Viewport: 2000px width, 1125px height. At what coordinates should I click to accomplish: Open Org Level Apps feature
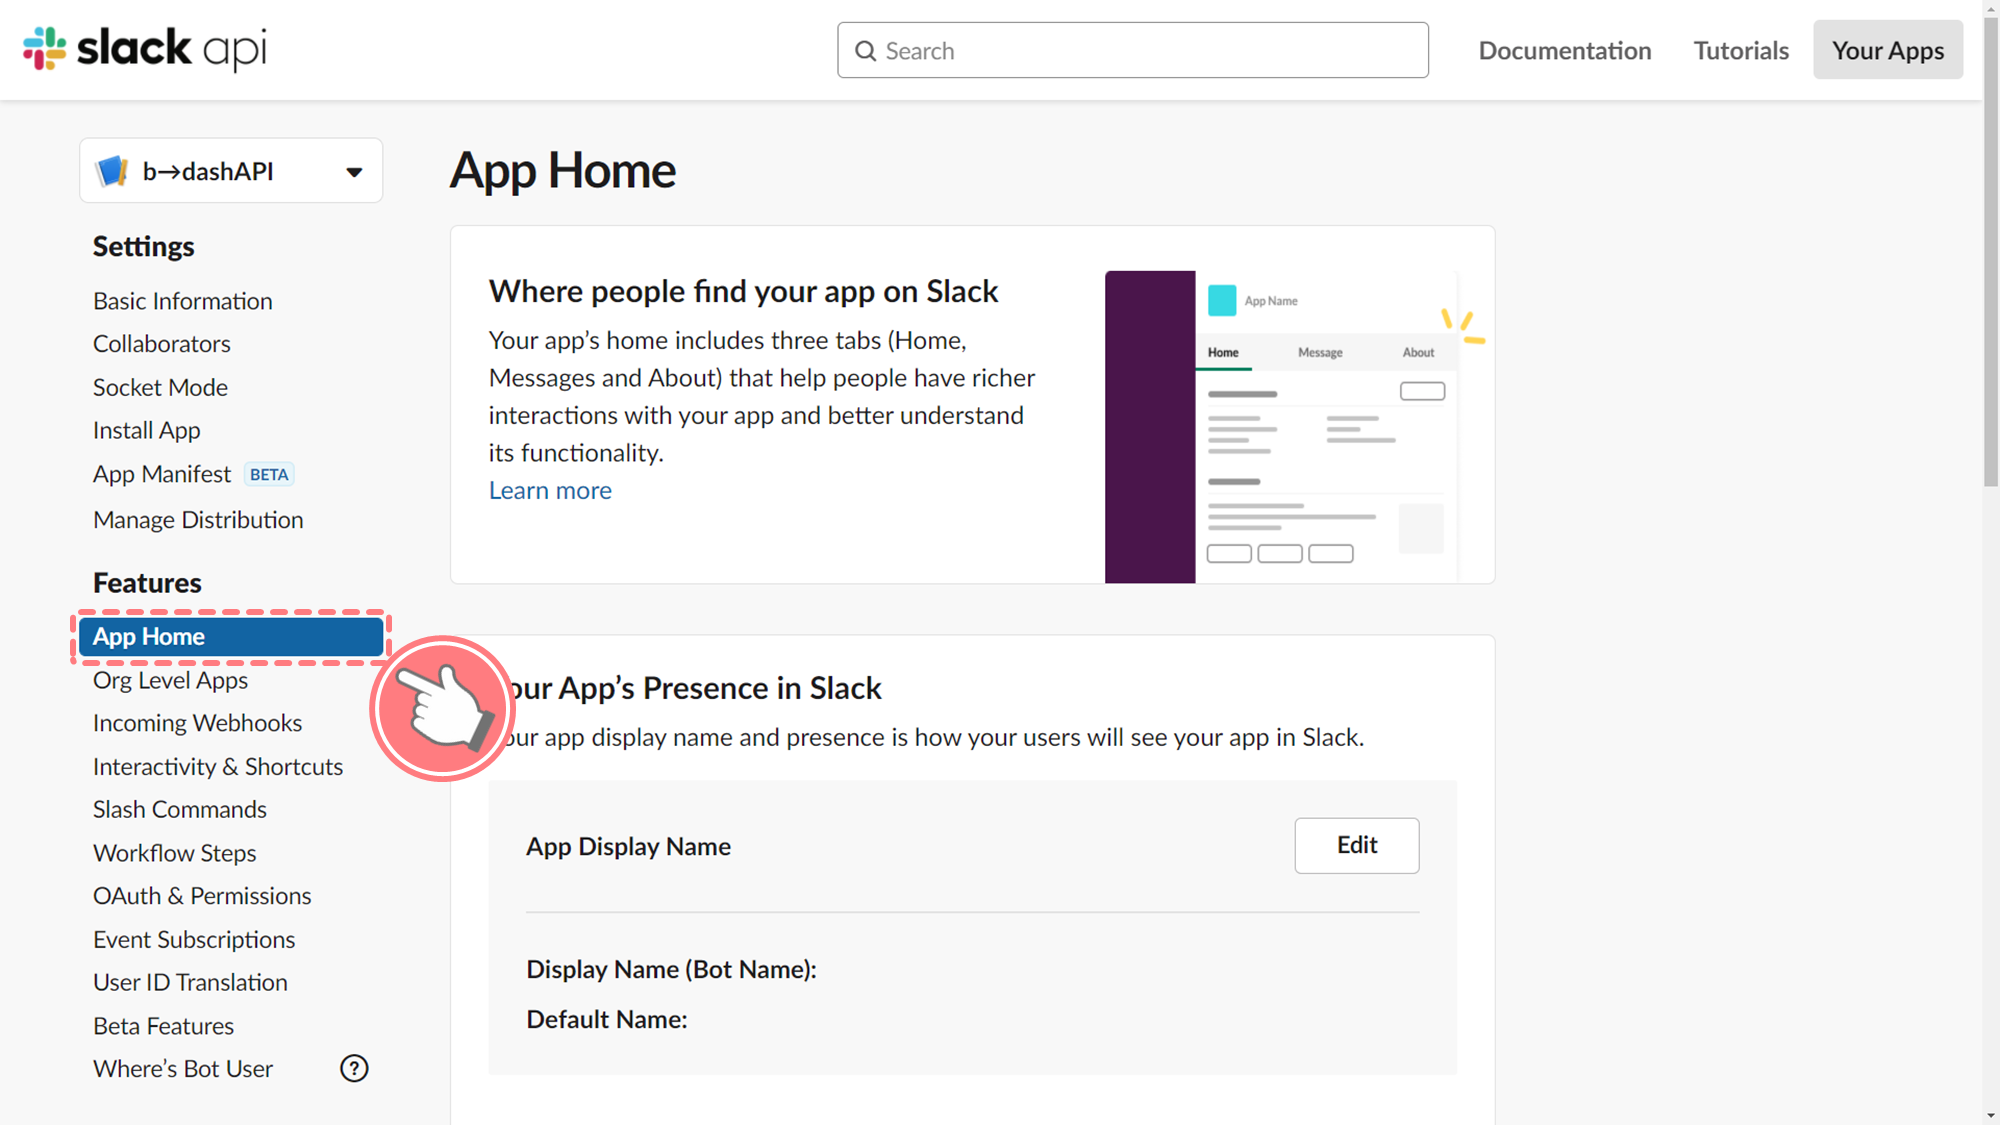(171, 680)
